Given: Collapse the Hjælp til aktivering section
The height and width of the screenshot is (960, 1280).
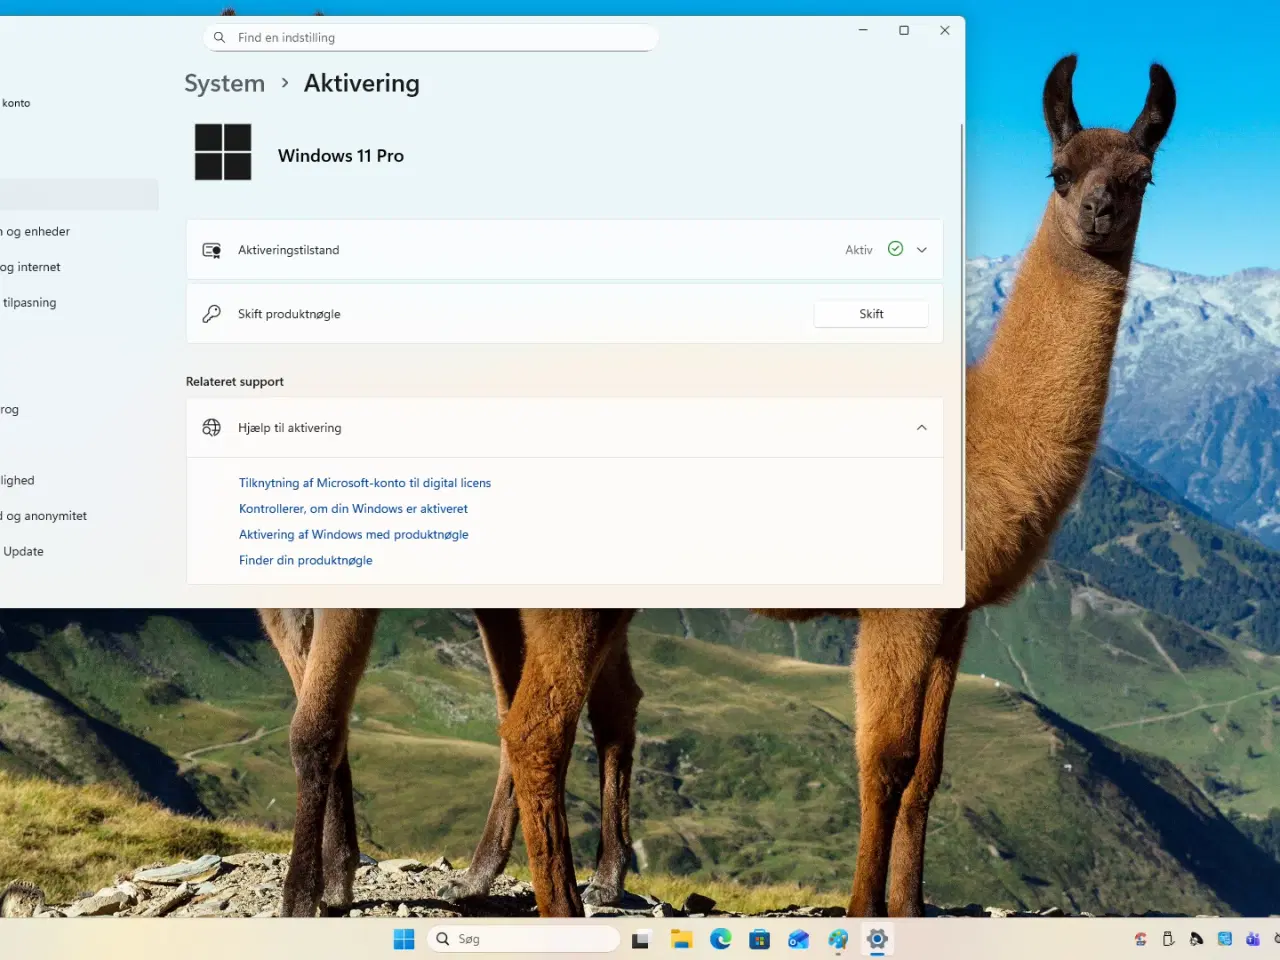Looking at the screenshot, I should 922,428.
